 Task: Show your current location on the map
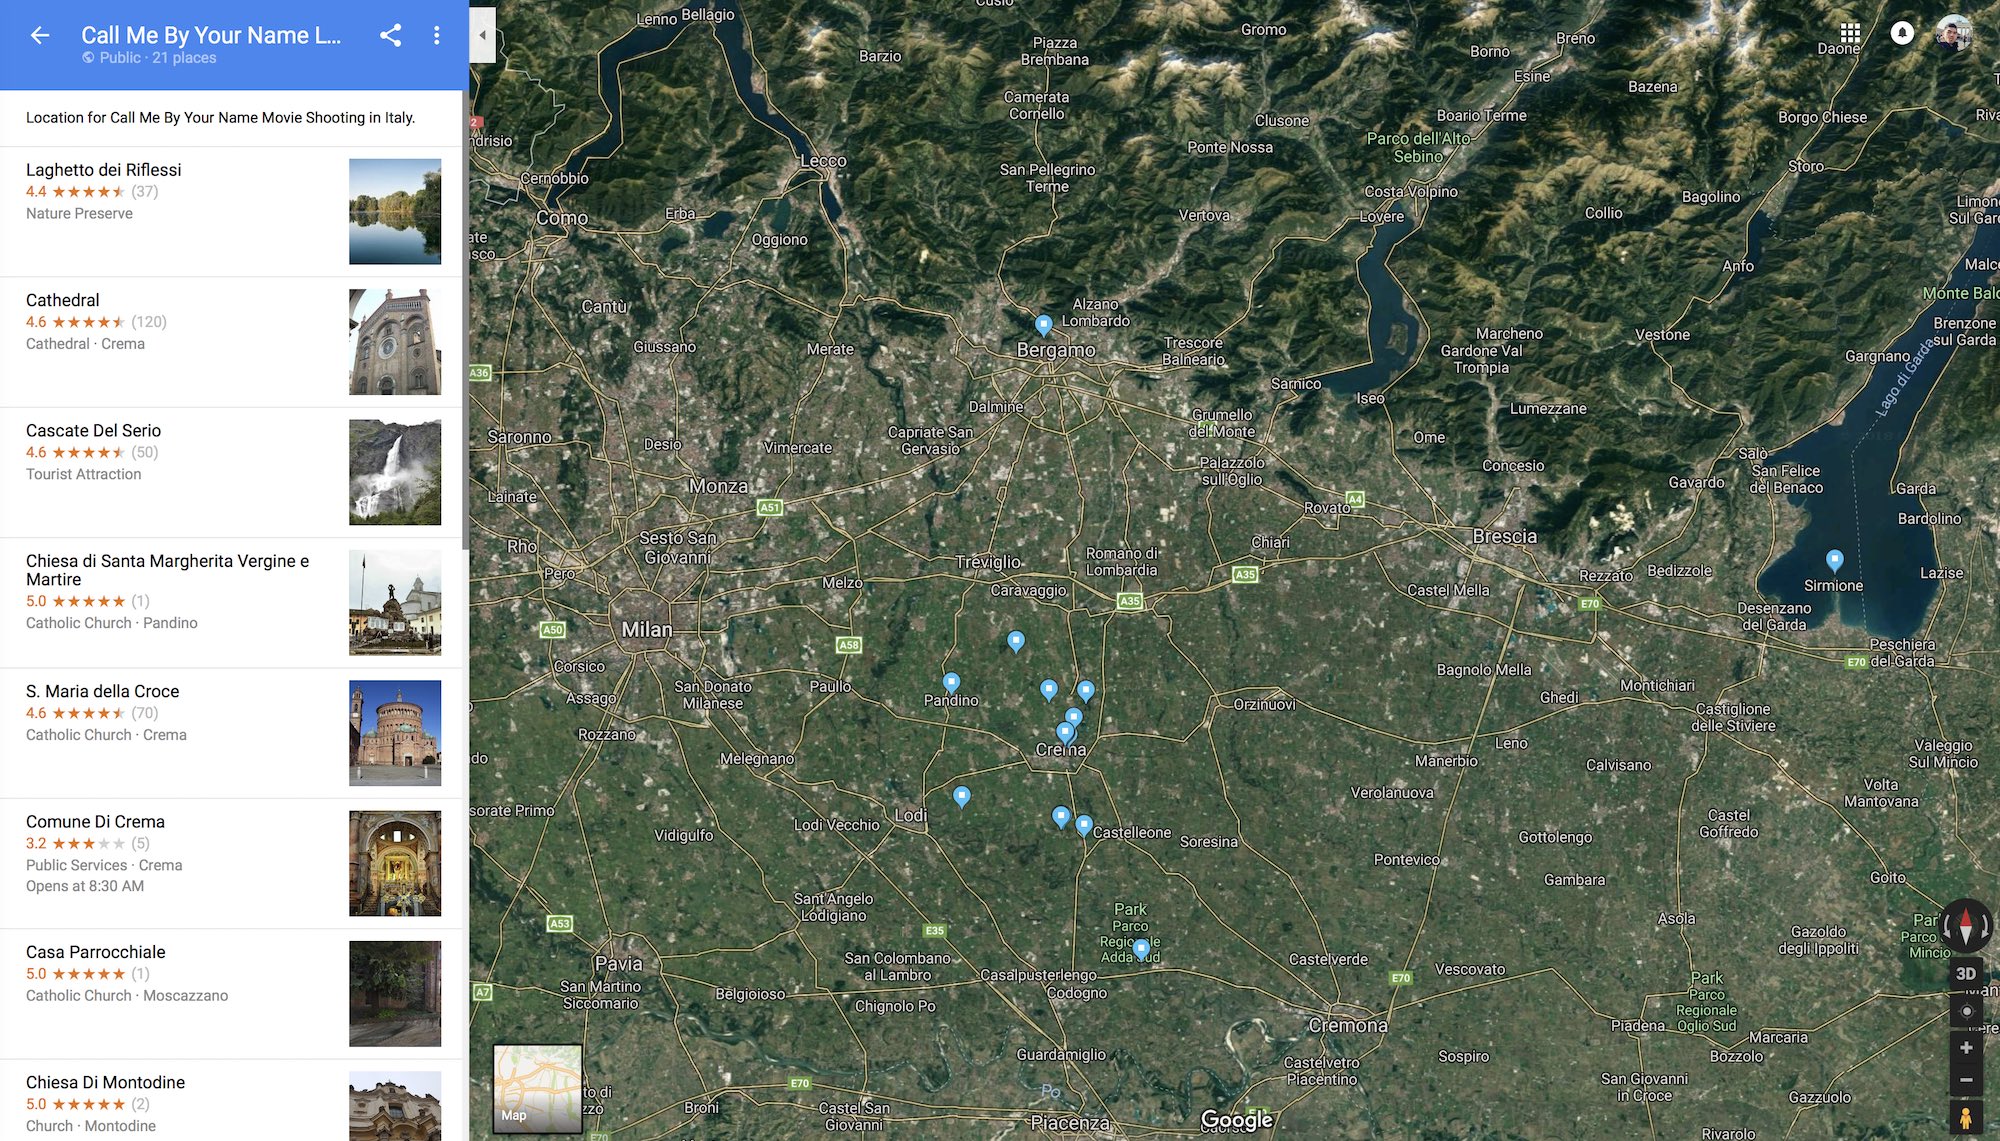point(1966,1011)
